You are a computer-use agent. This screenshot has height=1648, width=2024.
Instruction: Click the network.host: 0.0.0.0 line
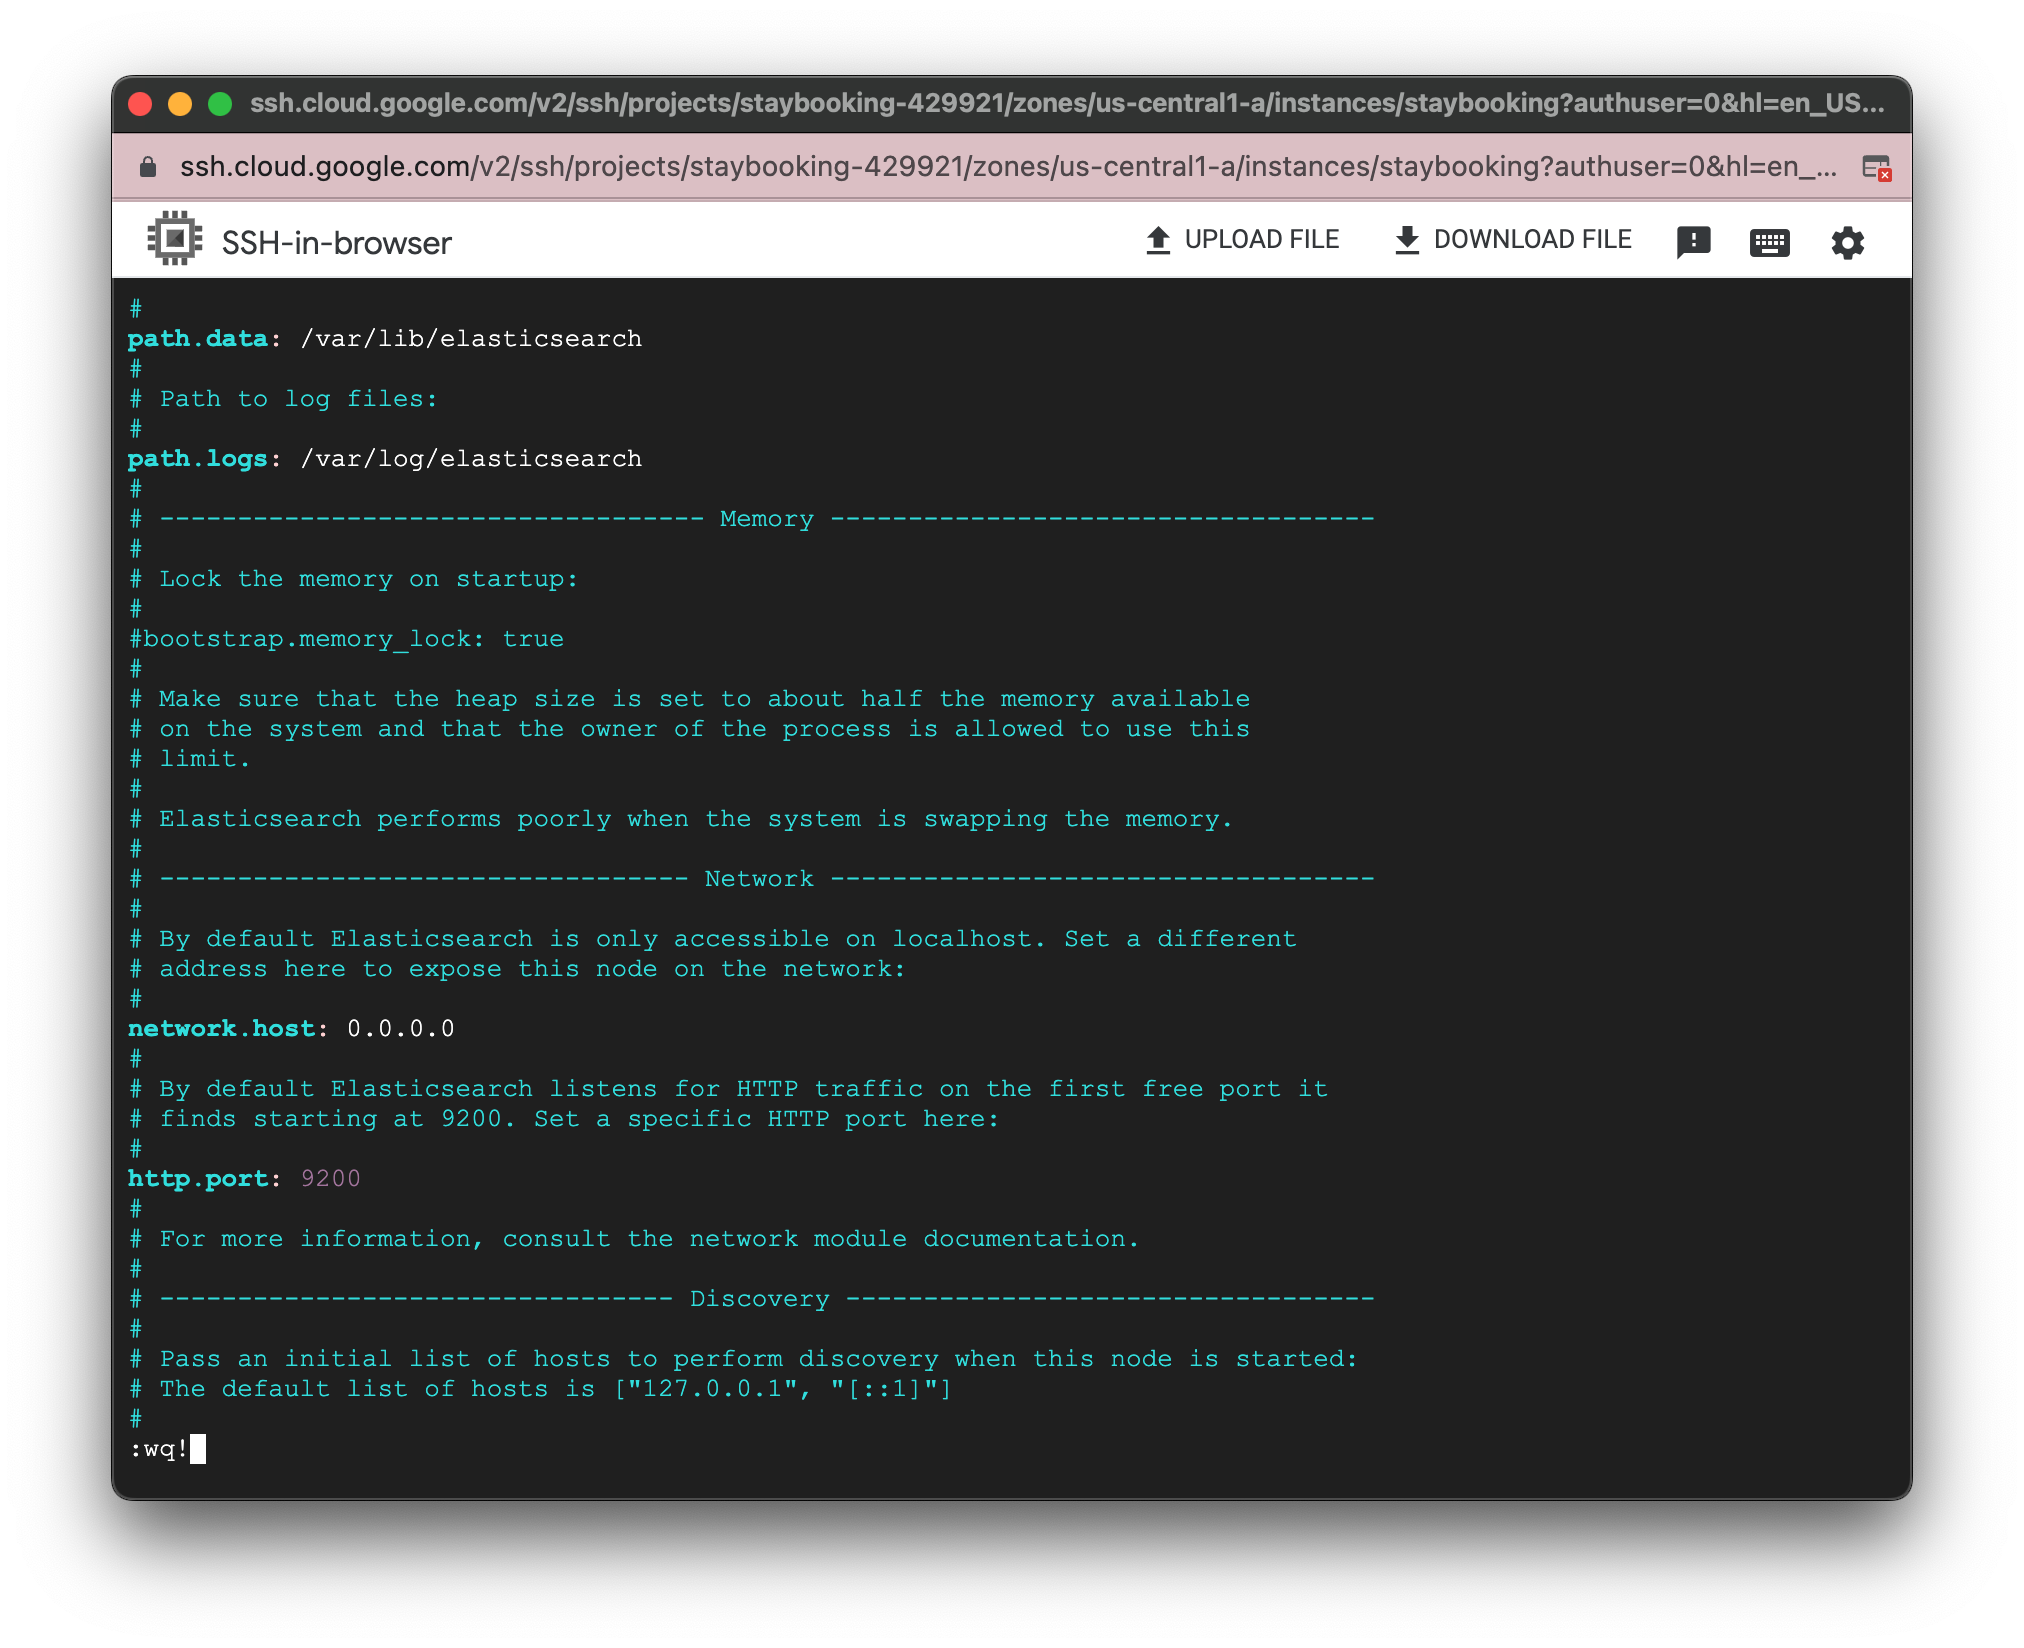click(x=290, y=1028)
